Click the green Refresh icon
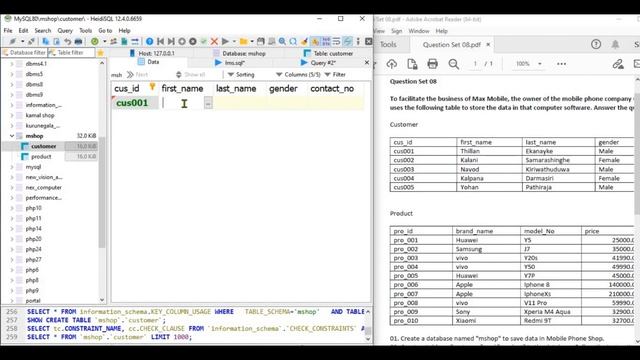Viewport: 640px width, 360px height. click(x=95, y=41)
